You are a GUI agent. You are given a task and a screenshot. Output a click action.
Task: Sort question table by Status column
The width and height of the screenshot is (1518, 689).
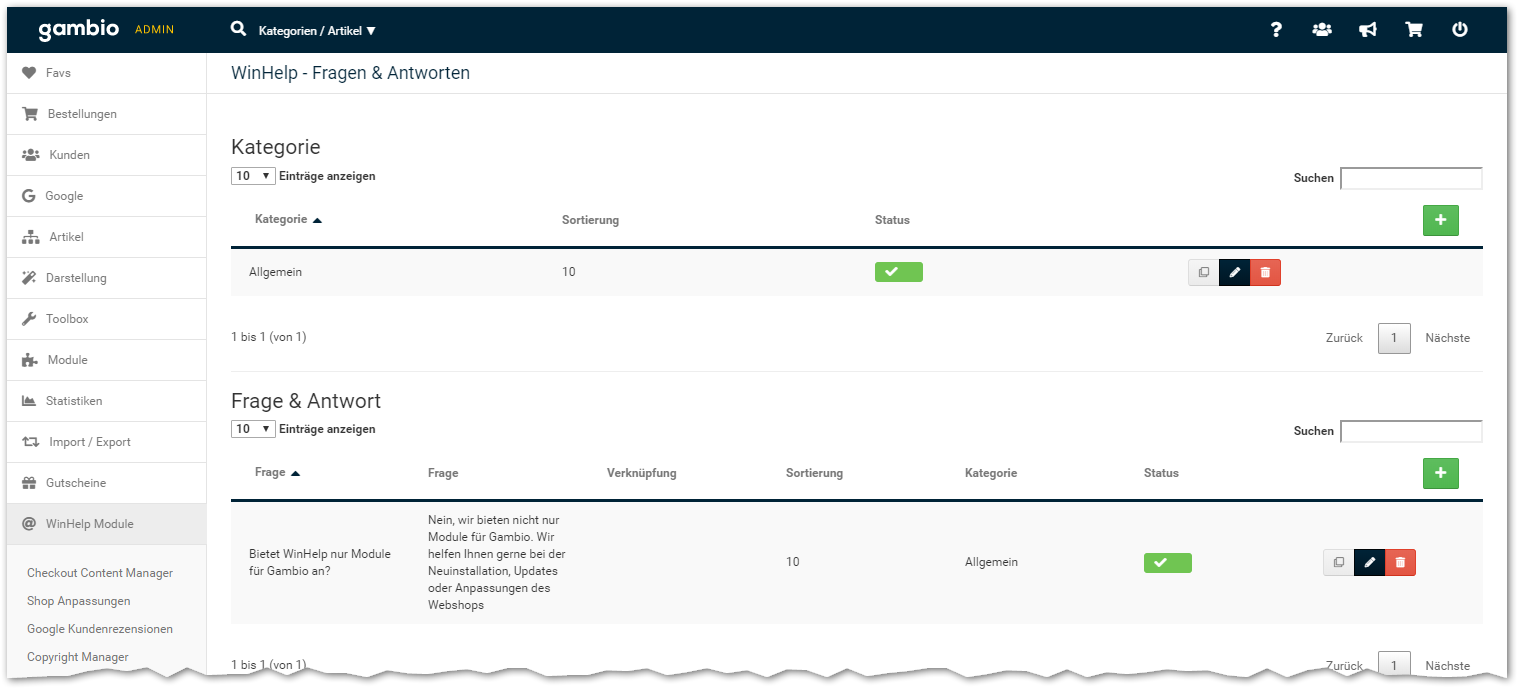pos(1161,473)
